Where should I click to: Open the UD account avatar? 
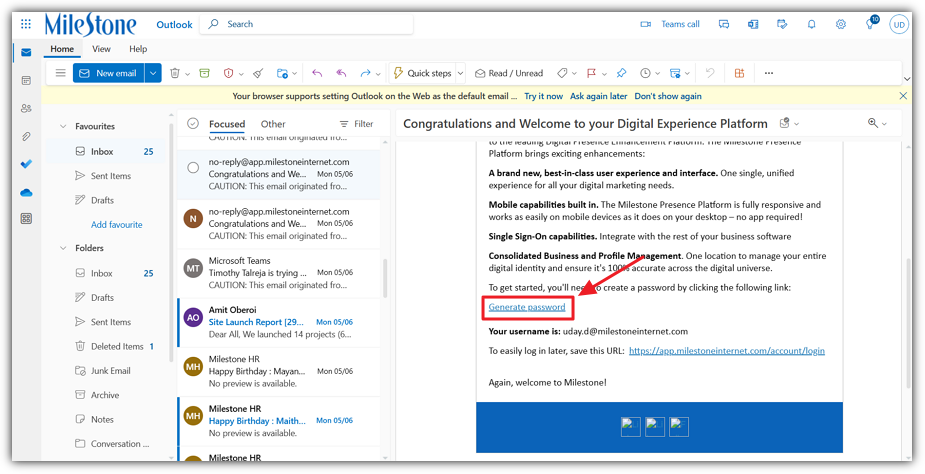pyautogui.click(x=899, y=25)
